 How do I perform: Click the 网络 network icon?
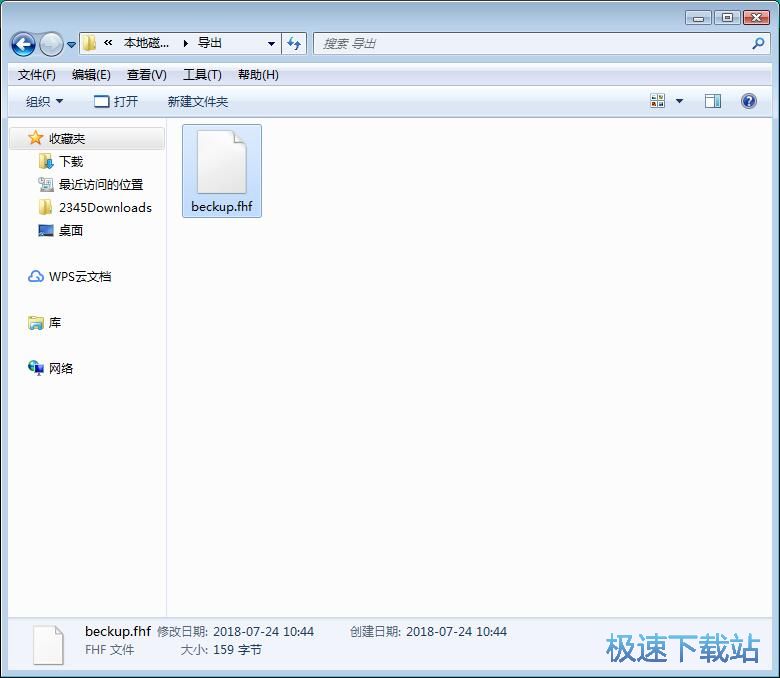36,368
